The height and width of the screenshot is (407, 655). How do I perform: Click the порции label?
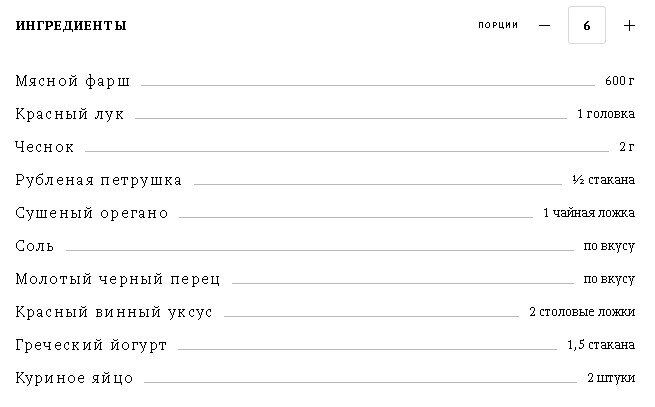(x=498, y=25)
